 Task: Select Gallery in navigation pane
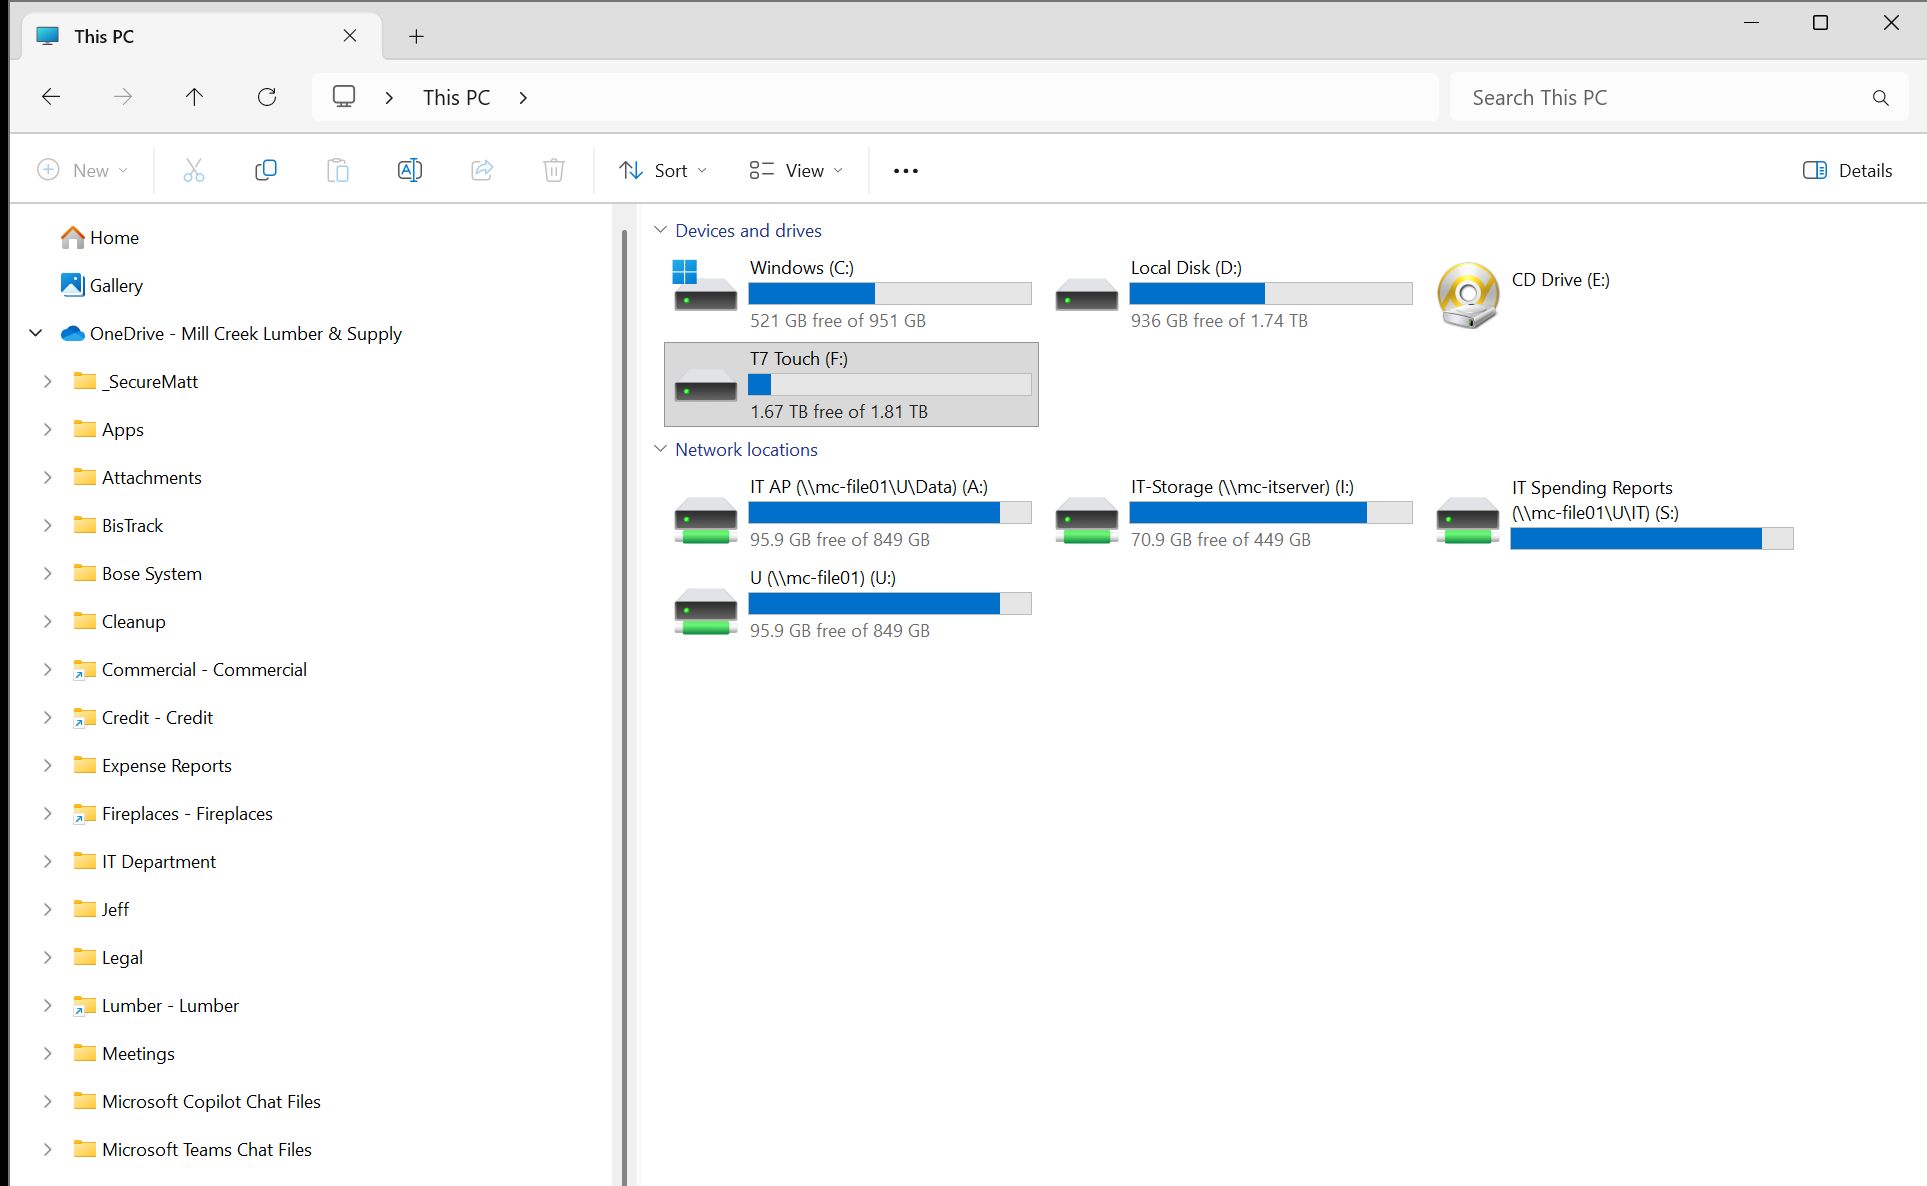point(116,286)
